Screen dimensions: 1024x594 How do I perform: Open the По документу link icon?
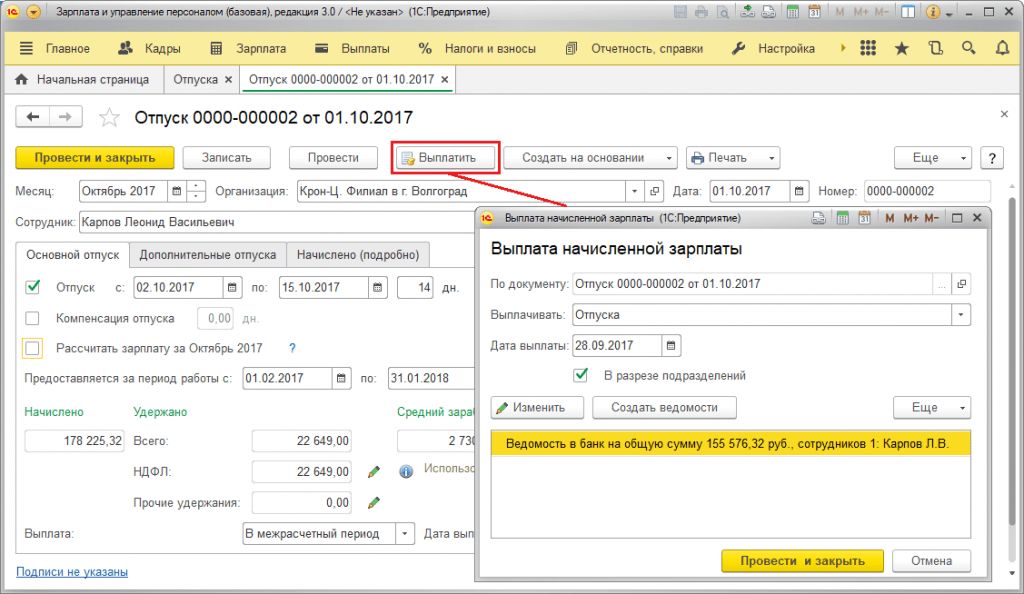tap(961, 284)
